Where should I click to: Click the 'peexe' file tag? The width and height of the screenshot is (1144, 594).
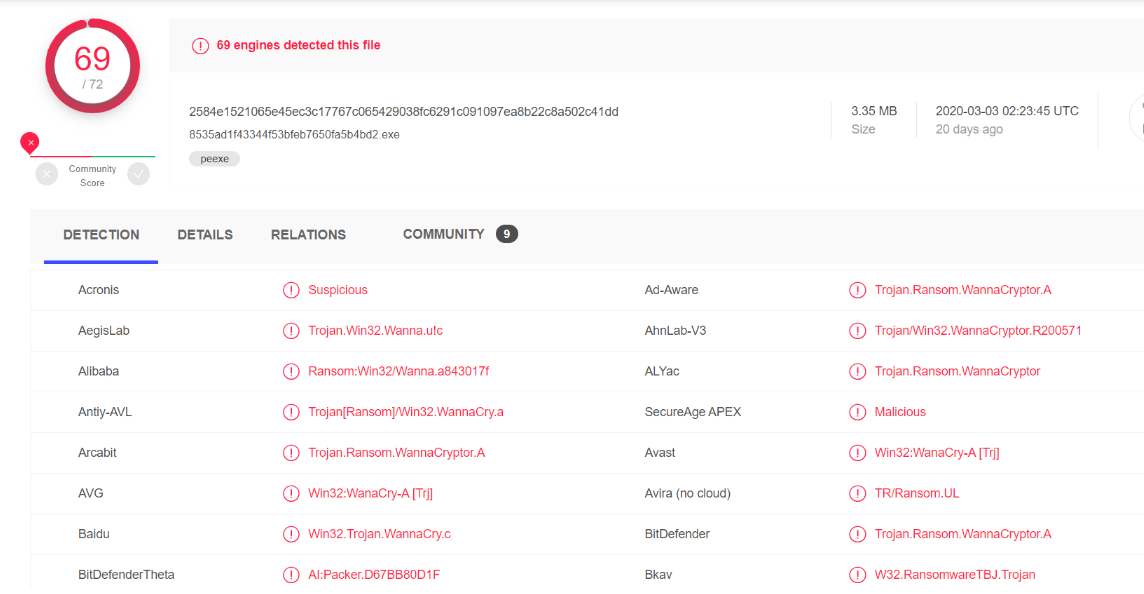(214, 159)
